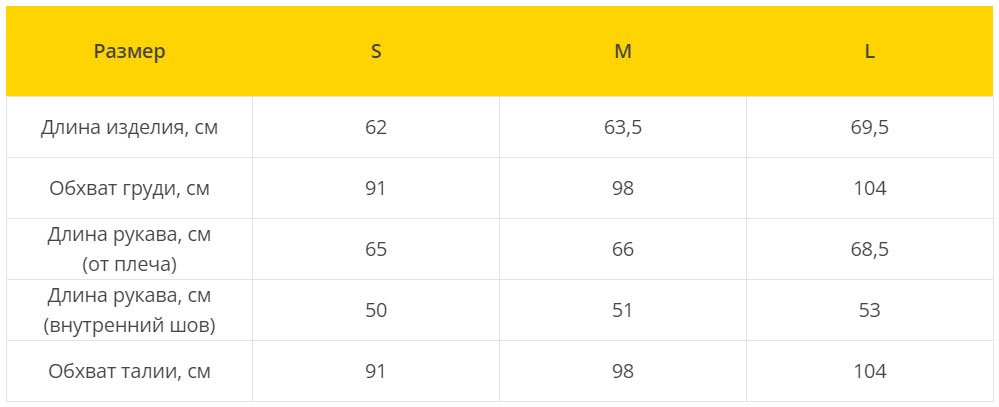Click inner seam sleeve value 53
The height and width of the screenshot is (407, 999).
click(x=870, y=310)
